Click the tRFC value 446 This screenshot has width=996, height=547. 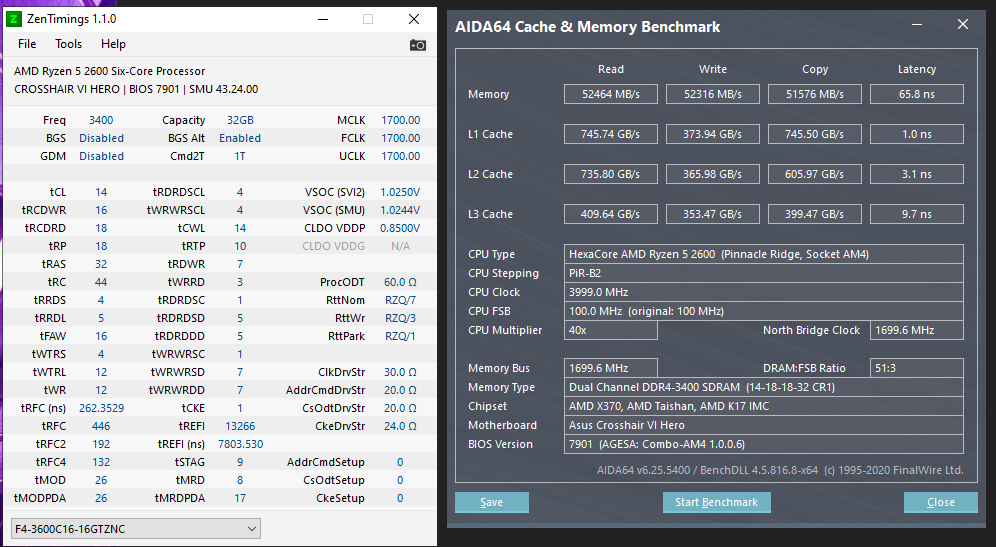[x=101, y=426]
